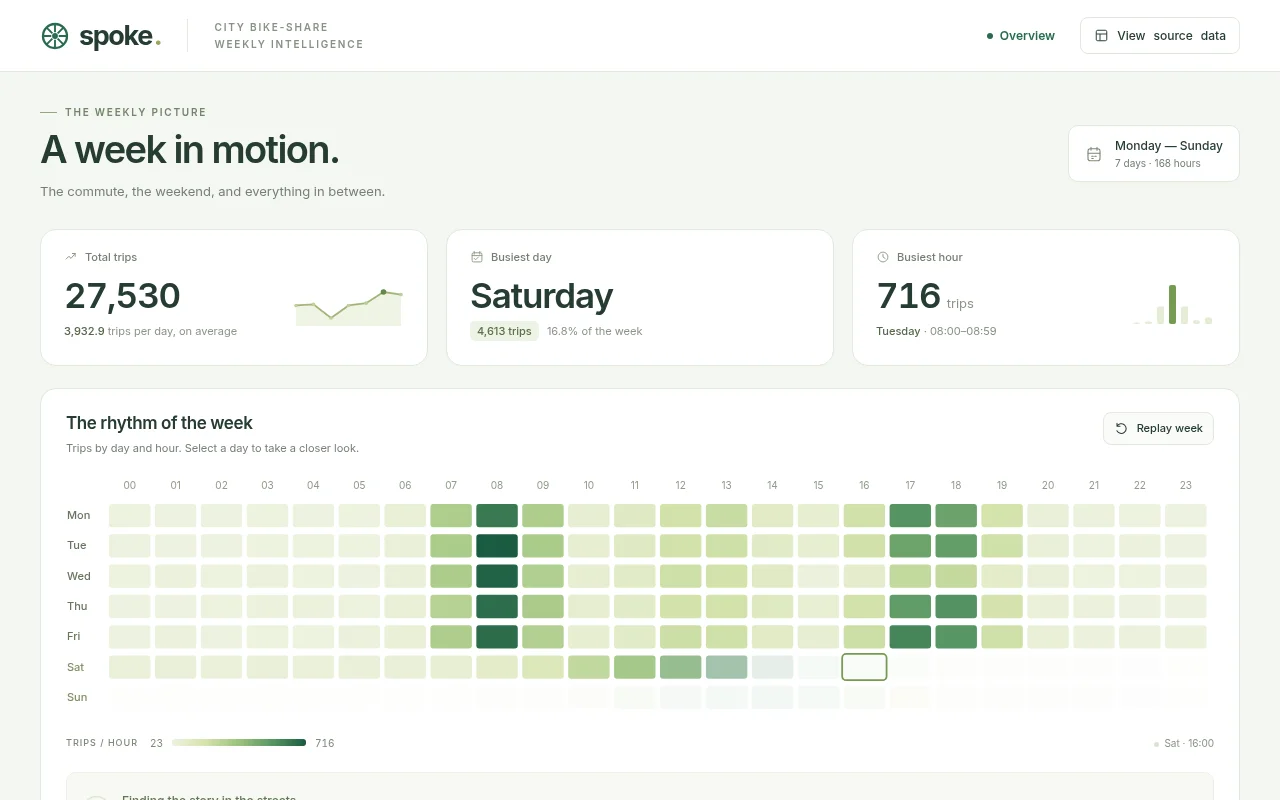
Task: Click the 08 hour column header
Action: tap(497, 485)
